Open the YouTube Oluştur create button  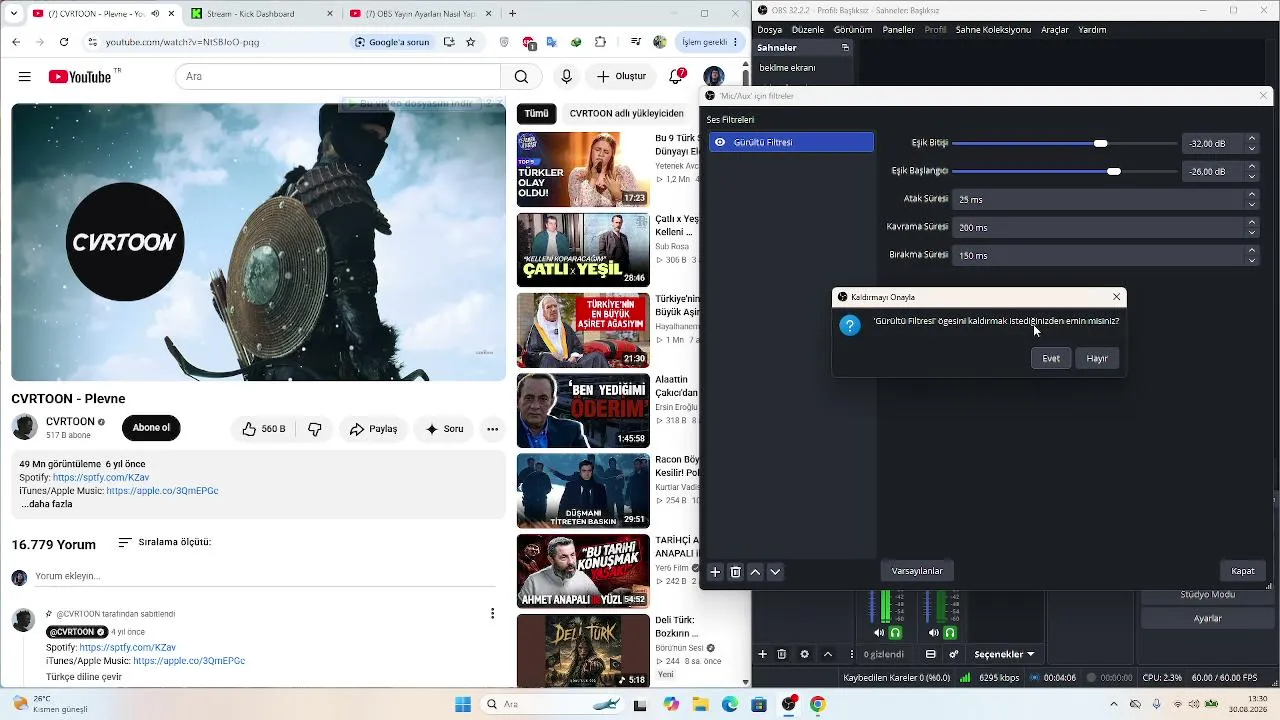(x=622, y=77)
